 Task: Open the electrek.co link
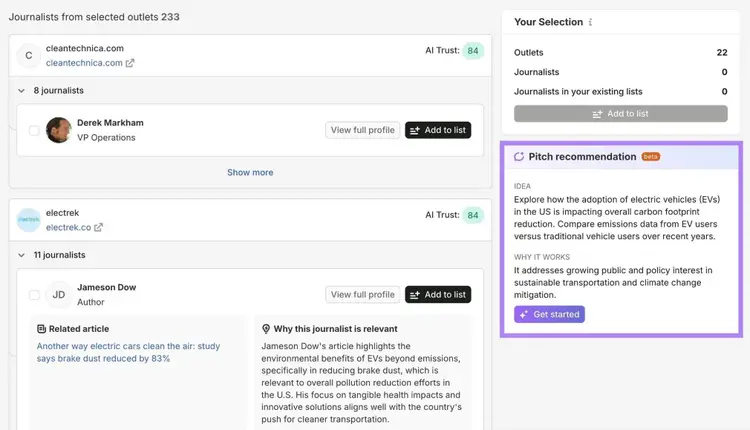(68, 227)
